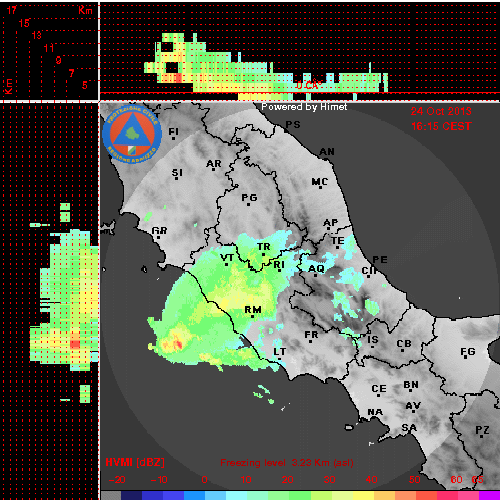Image resolution: width=500 pixels, height=500 pixels.
Task: Click the SI city label
Action: (x=177, y=173)
